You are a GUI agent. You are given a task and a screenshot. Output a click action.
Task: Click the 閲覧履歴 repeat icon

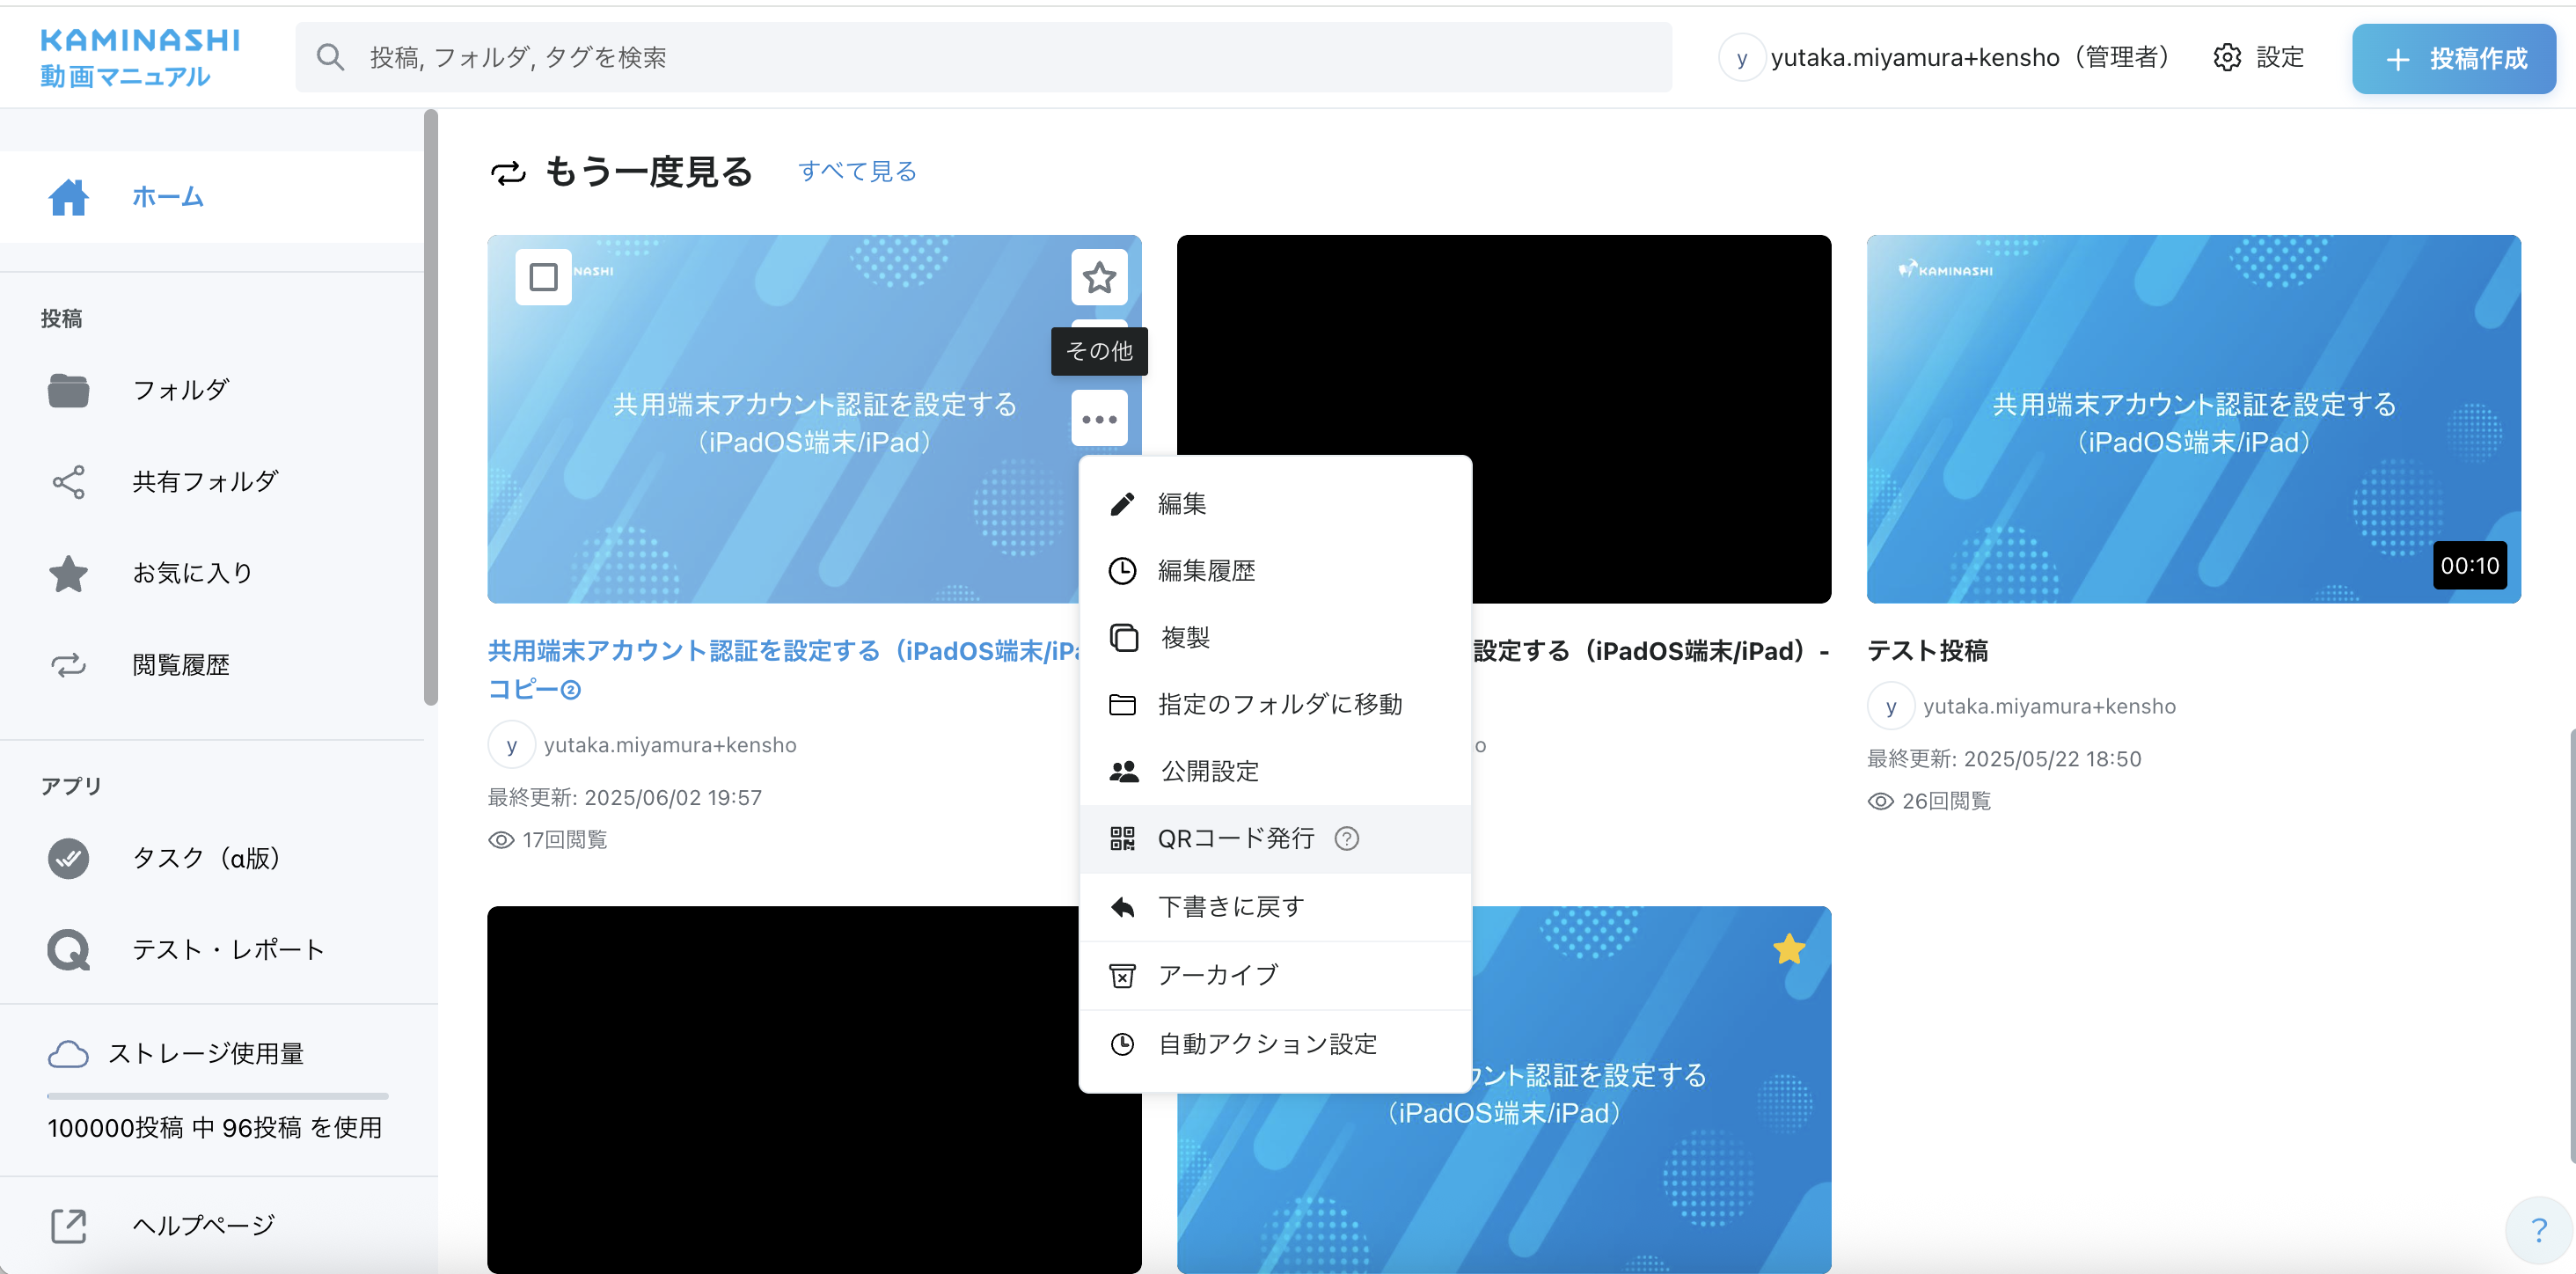pyautogui.click(x=68, y=665)
